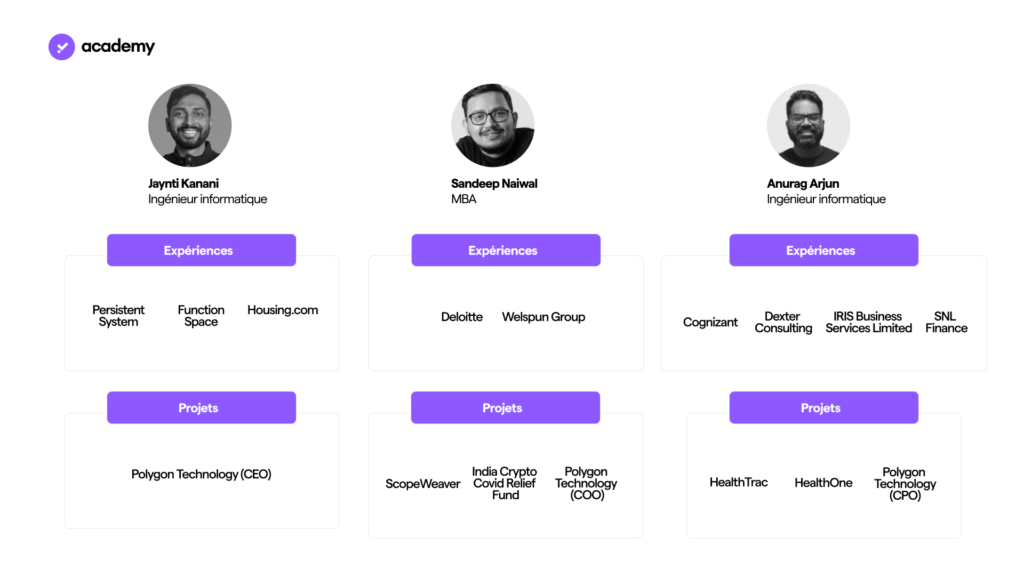
Task: Click the purple checkmark academy logo icon
Action: pyautogui.click(x=61, y=46)
